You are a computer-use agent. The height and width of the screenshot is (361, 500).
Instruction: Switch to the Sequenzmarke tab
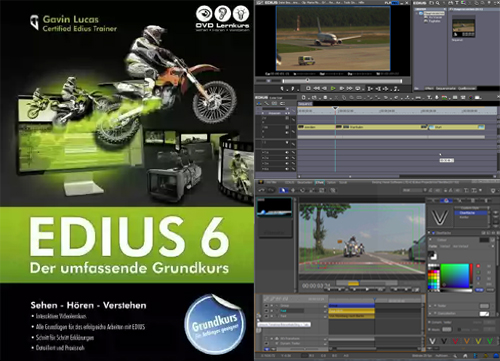(446, 88)
